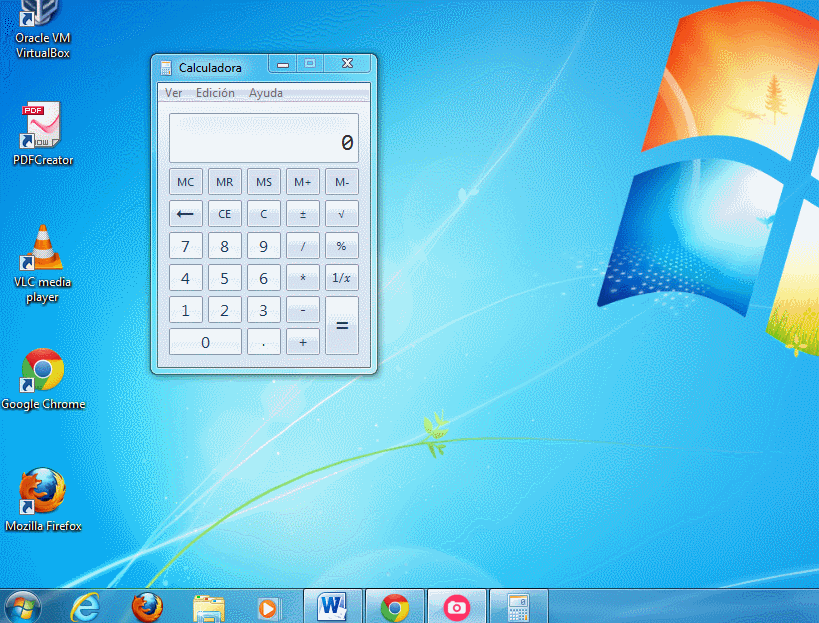Click the 5 key
This screenshot has width=819, height=623.
pyautogui.click(x=225, y=278)
